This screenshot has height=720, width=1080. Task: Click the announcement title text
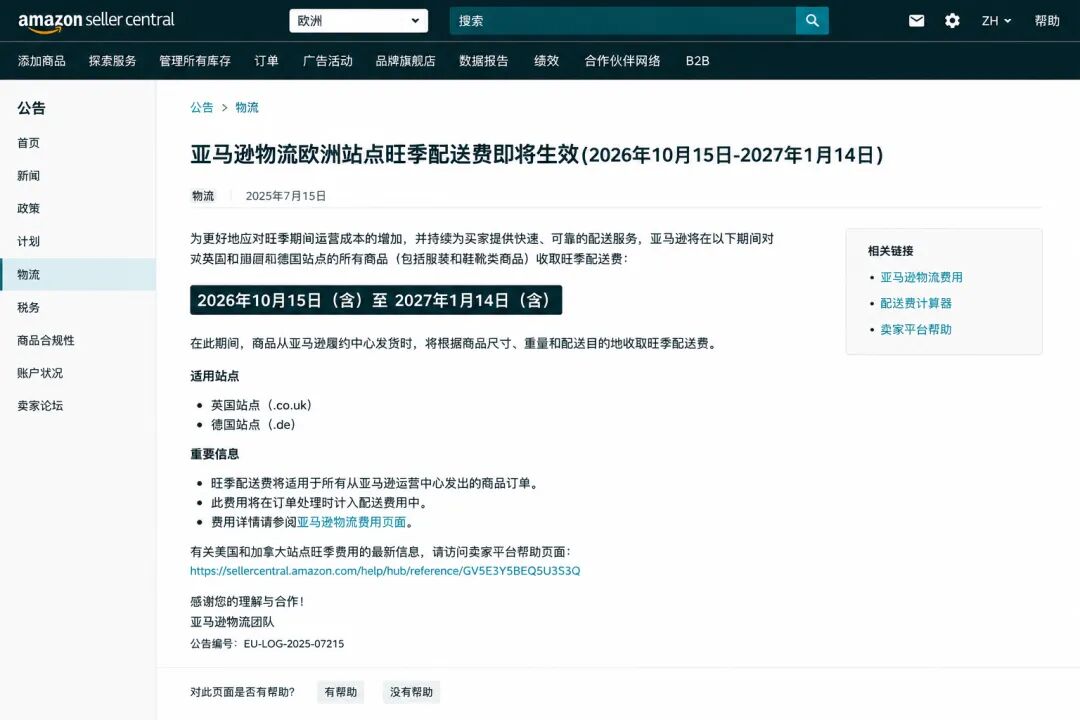[x=537, y=154]
